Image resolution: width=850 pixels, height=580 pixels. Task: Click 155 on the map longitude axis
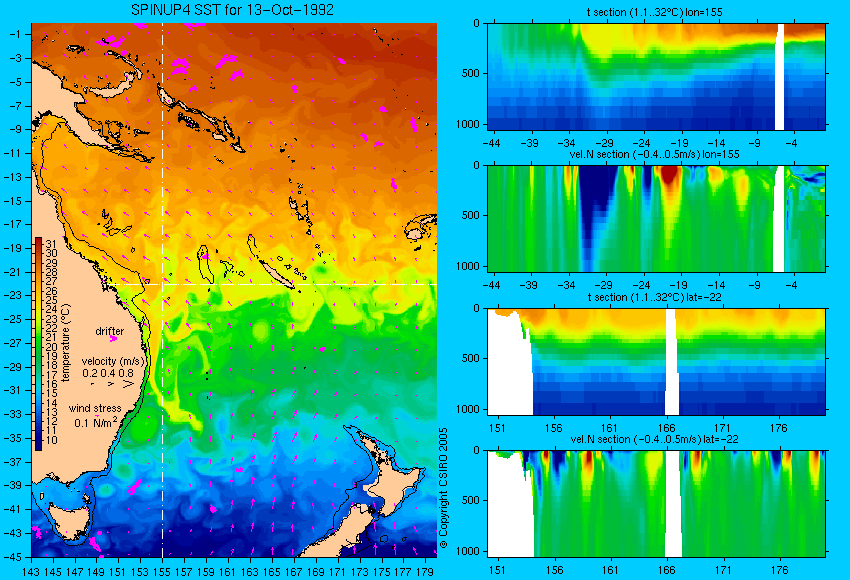click(162, 571)
